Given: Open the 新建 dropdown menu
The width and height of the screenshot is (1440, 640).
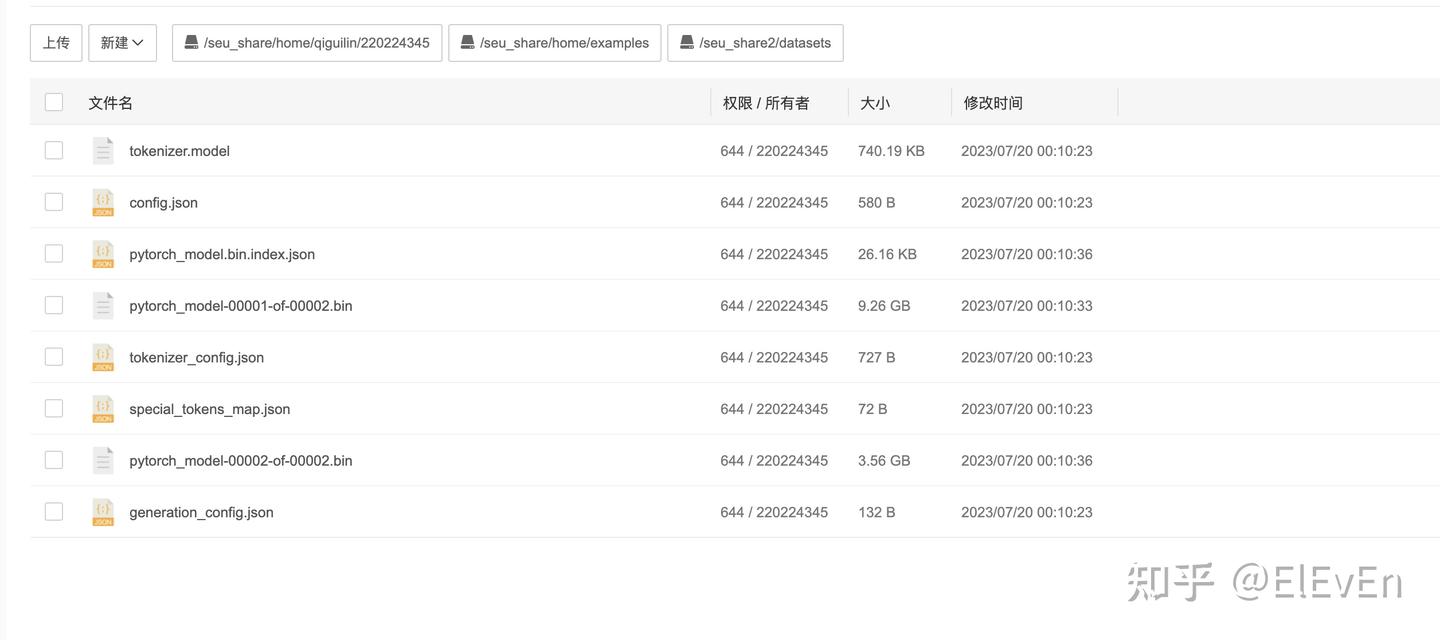Looking at the screenshot, I should point(122,43).
